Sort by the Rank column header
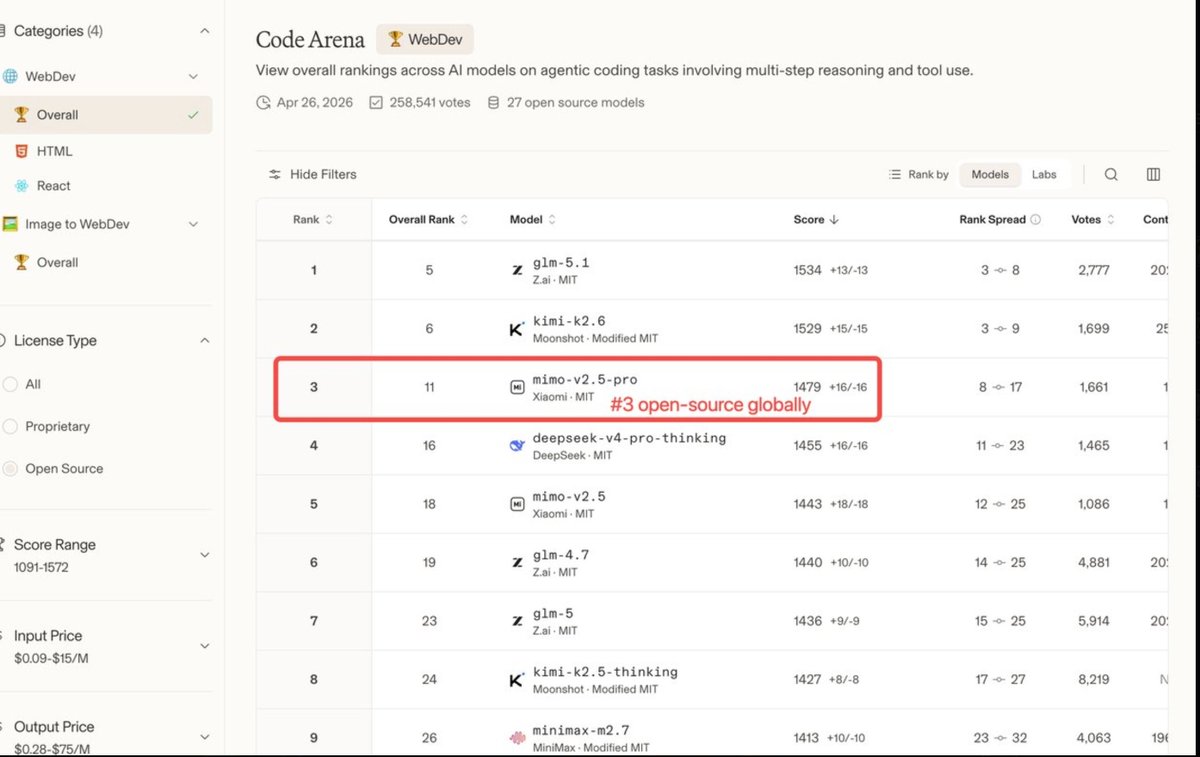 click(313, 220)
